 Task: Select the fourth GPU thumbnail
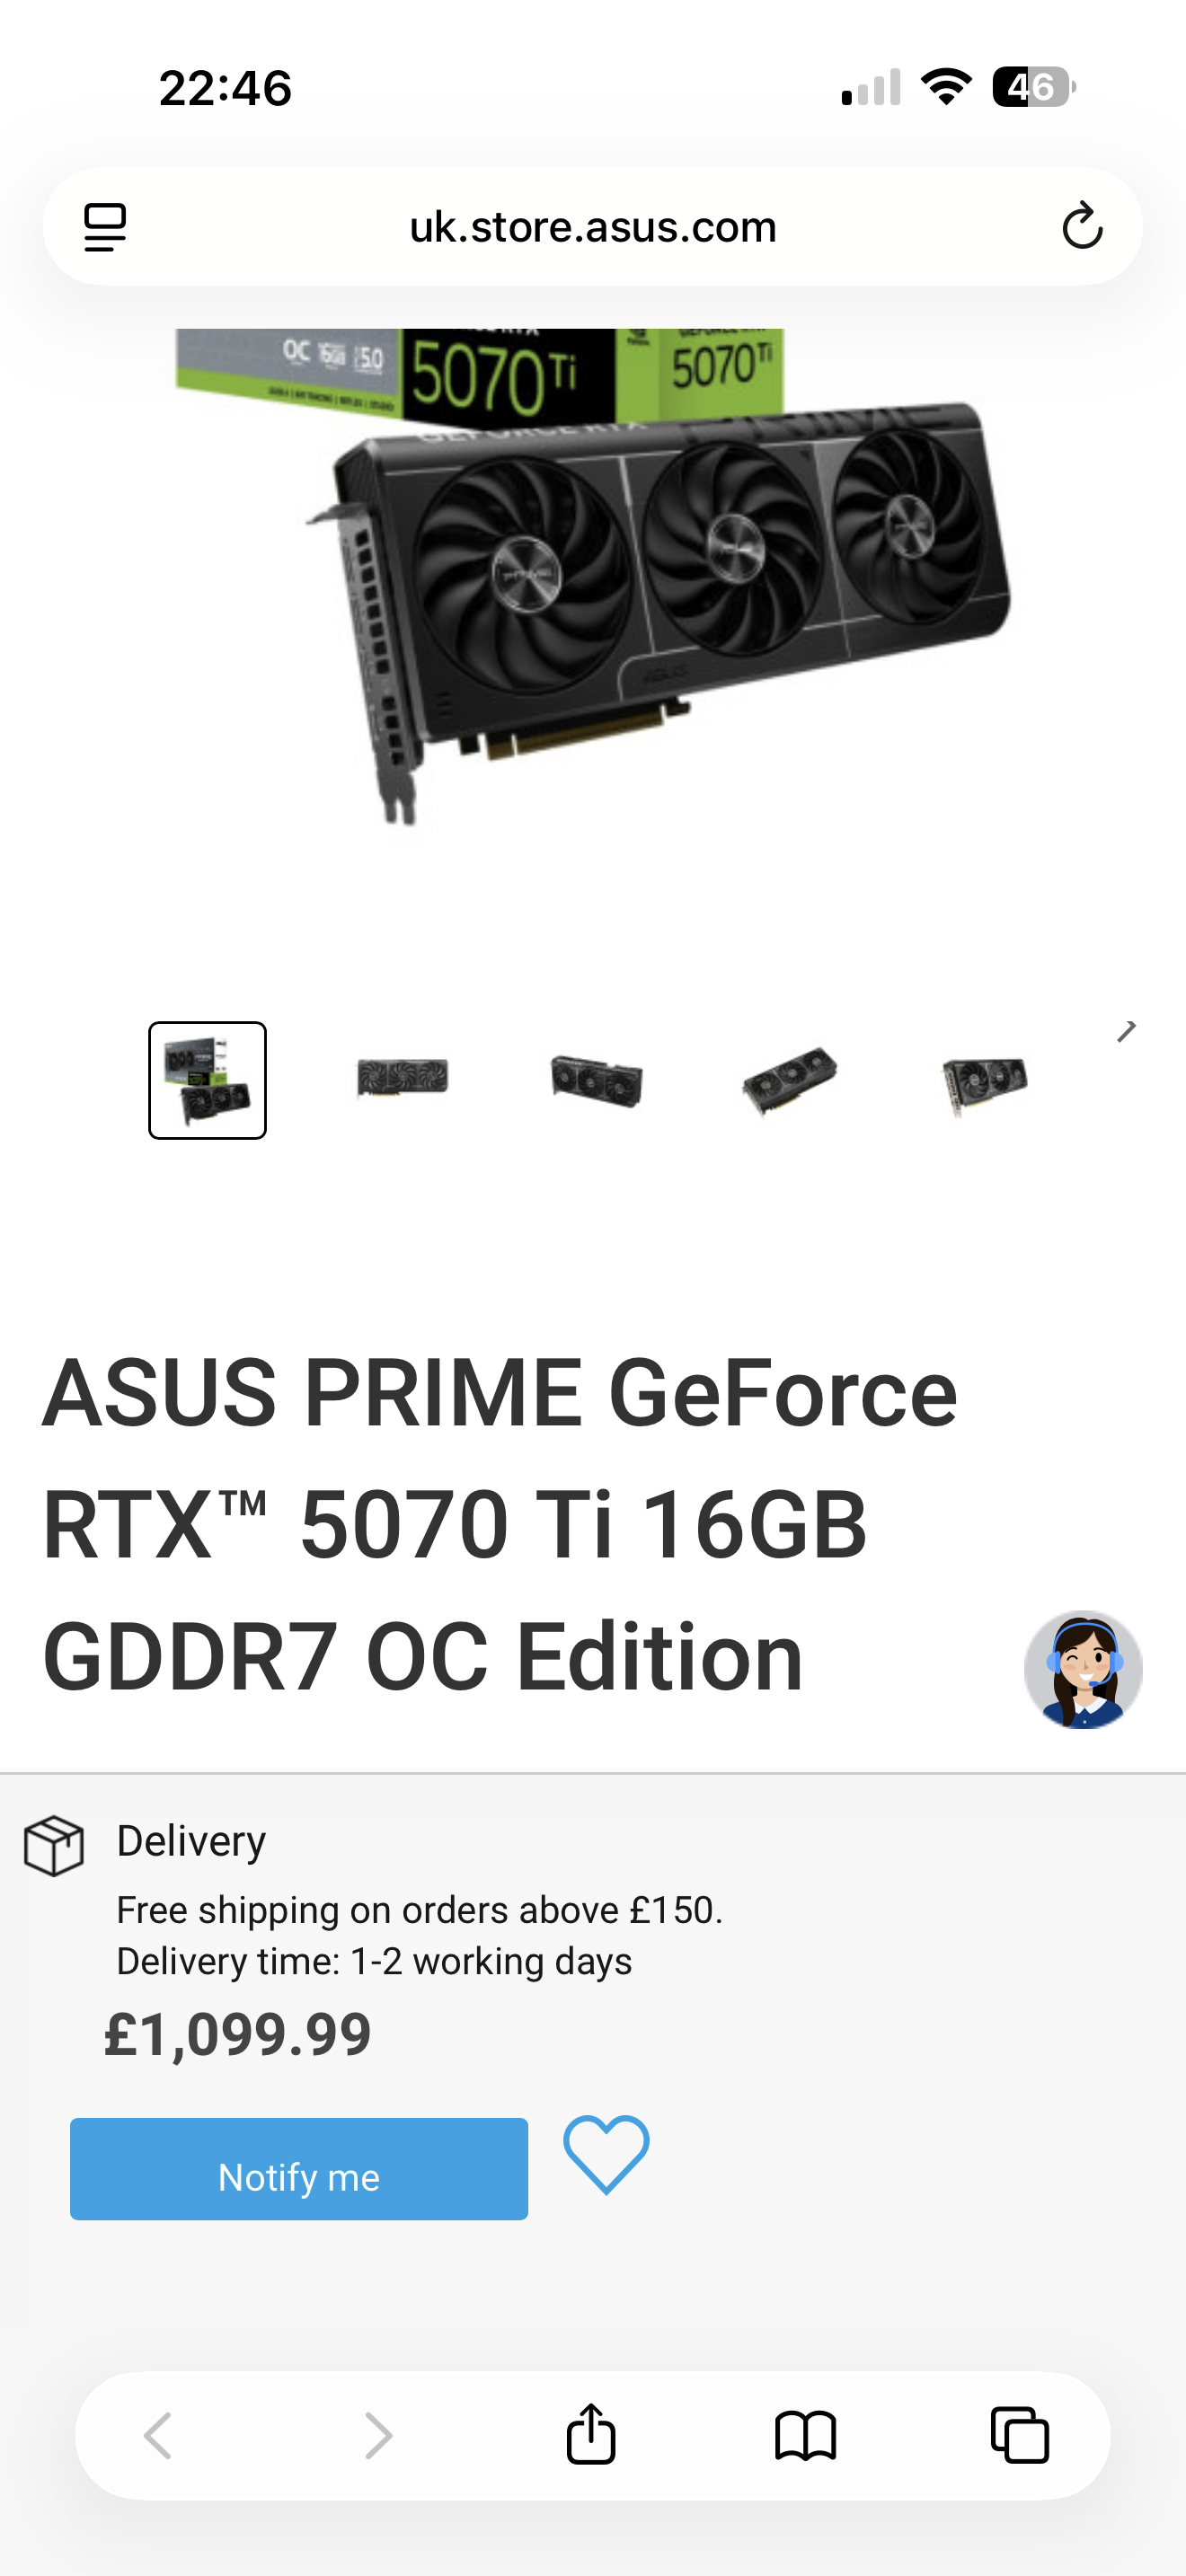[x=790, y=1080]
